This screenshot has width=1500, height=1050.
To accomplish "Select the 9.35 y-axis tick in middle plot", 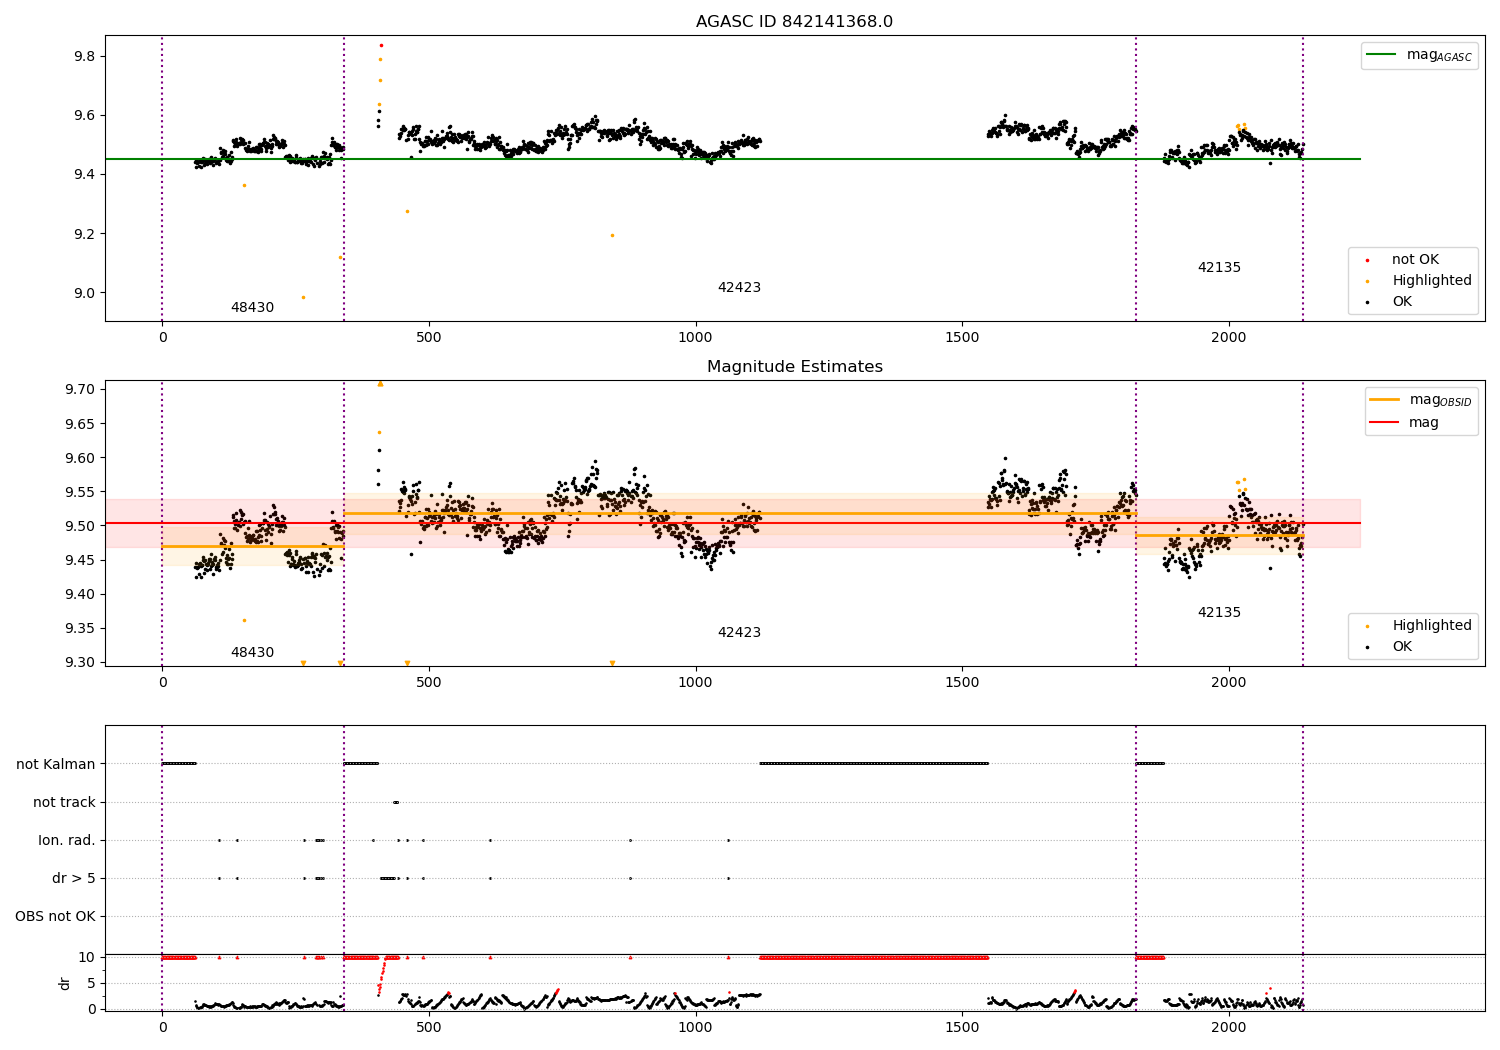I will 79,629.
